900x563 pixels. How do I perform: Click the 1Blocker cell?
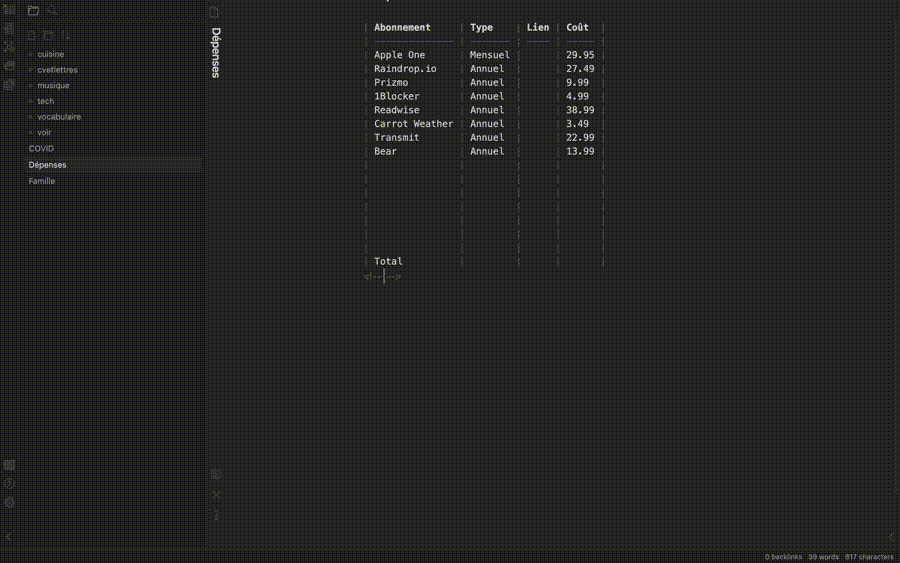(x=397, y=96)
